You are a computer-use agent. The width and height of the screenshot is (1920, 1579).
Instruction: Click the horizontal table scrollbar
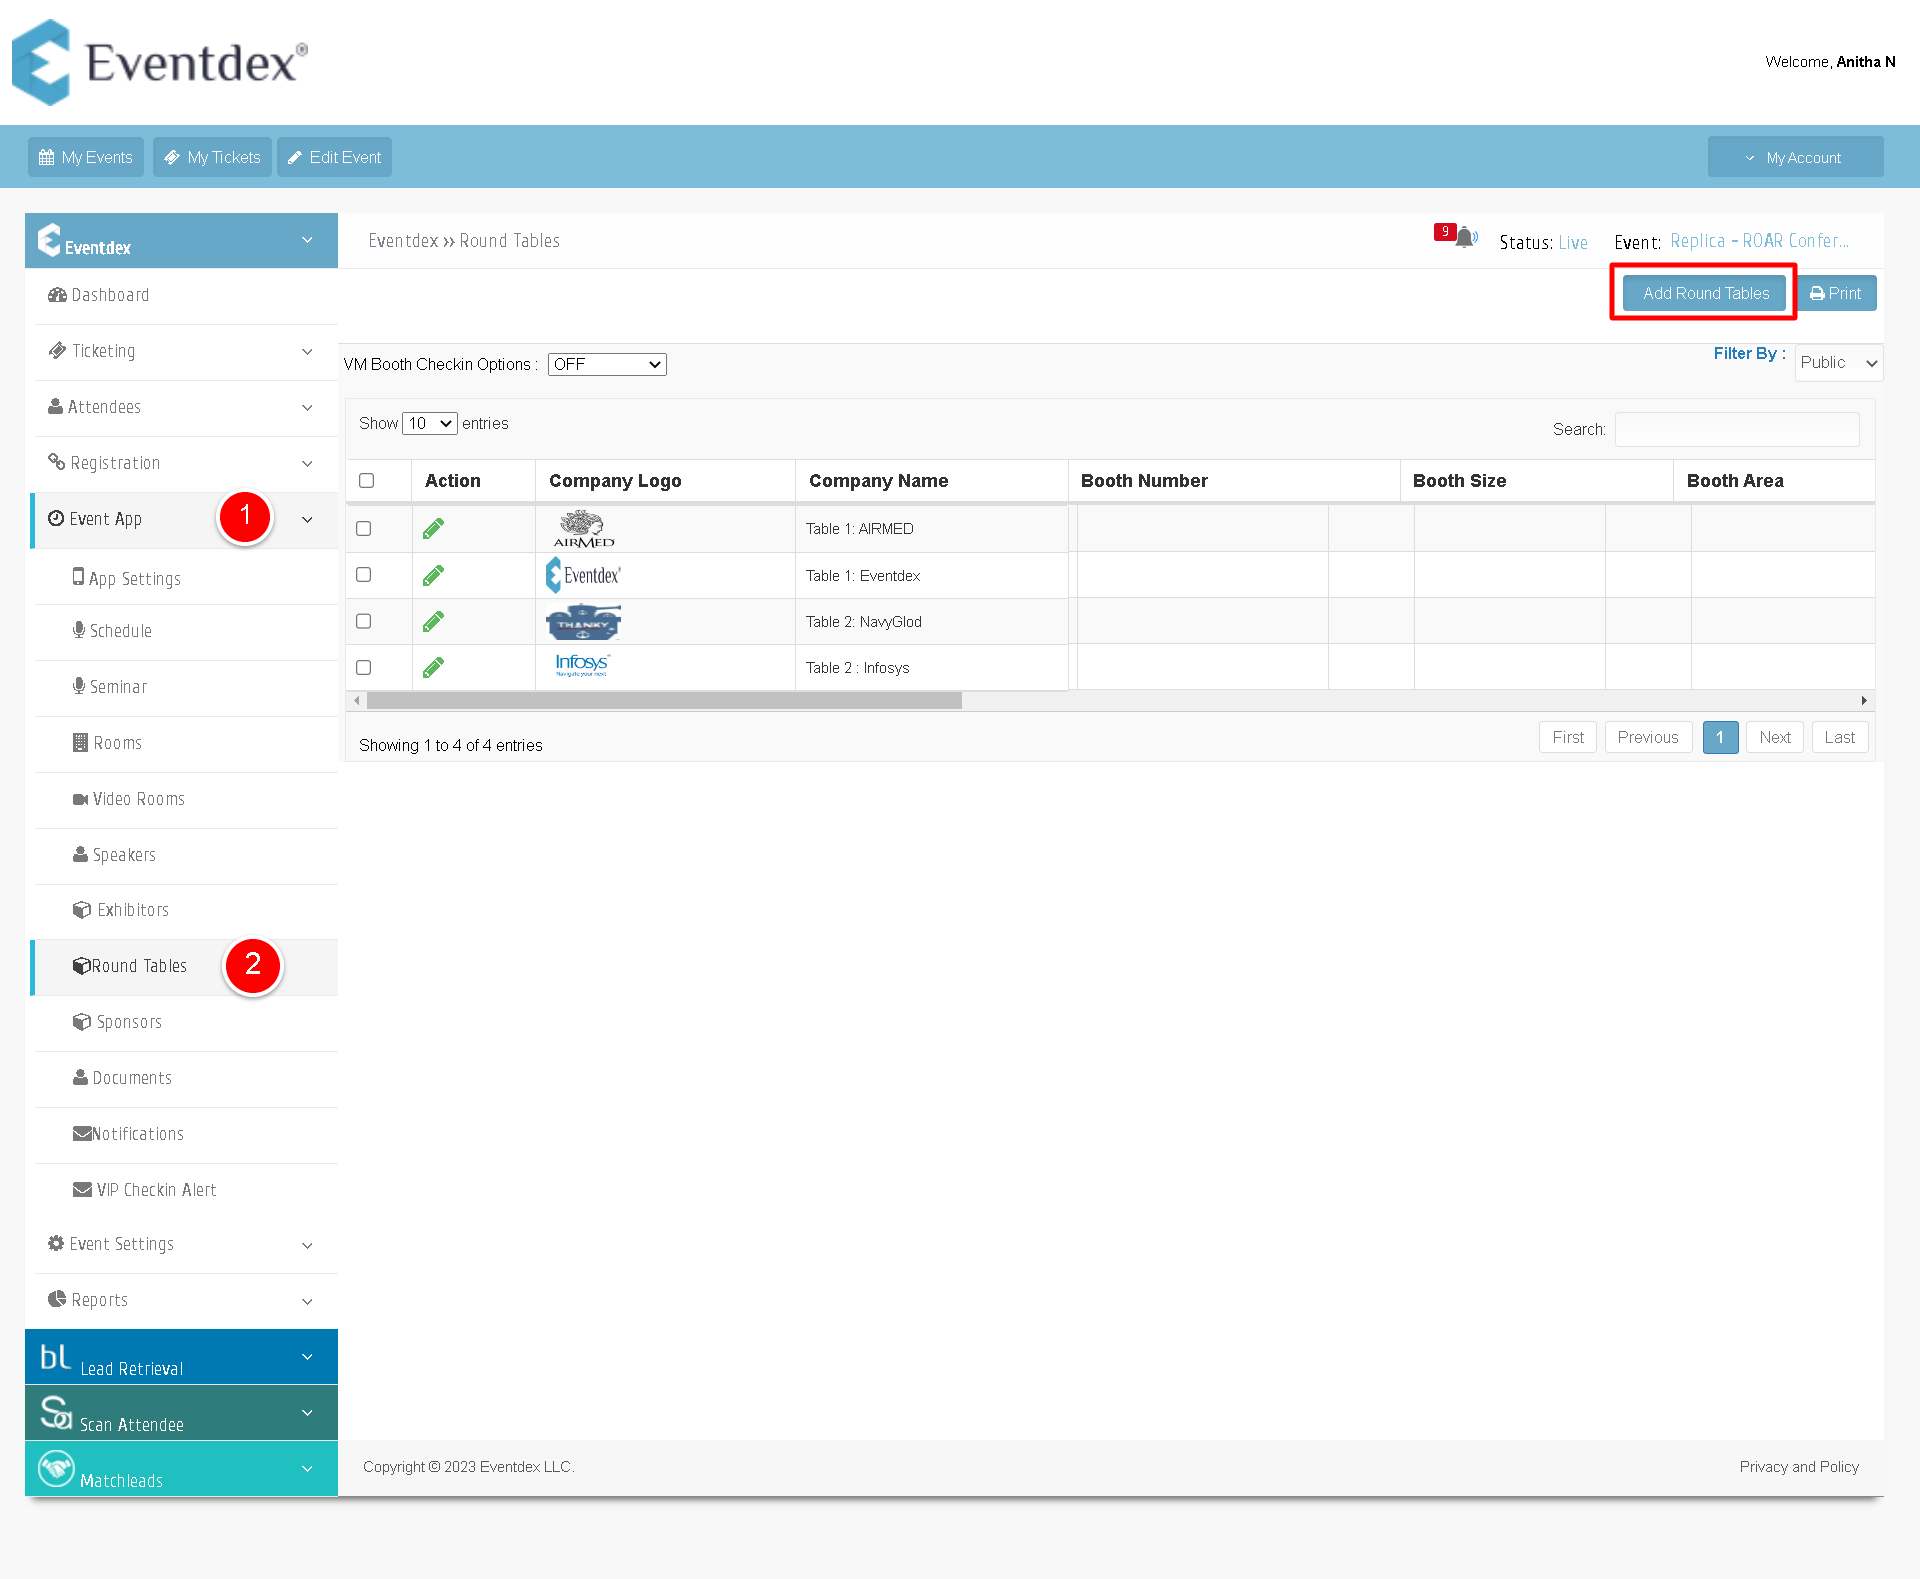pos(664,701)
